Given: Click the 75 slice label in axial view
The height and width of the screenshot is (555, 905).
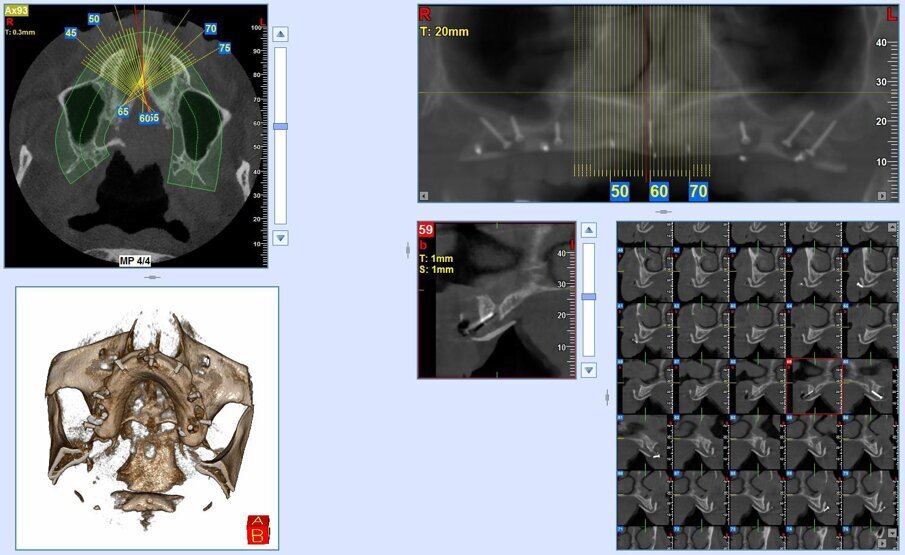Looking at the screenshot, I should click(224, 48).
